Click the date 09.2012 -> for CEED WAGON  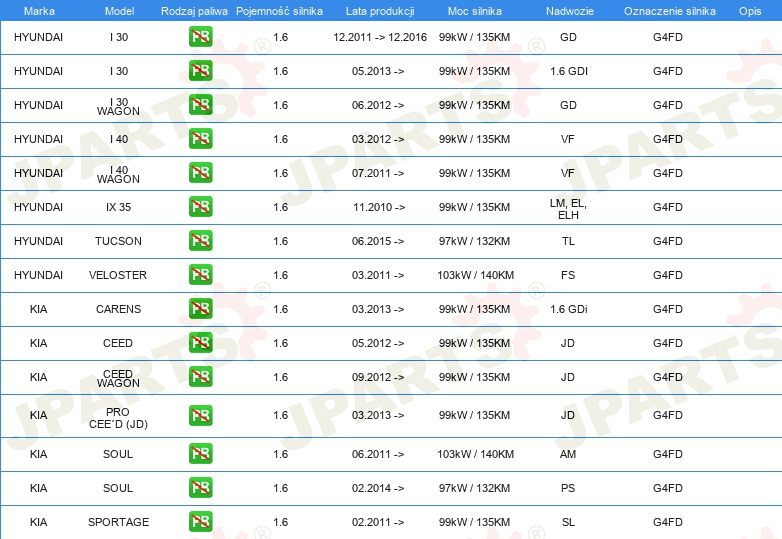378,377
